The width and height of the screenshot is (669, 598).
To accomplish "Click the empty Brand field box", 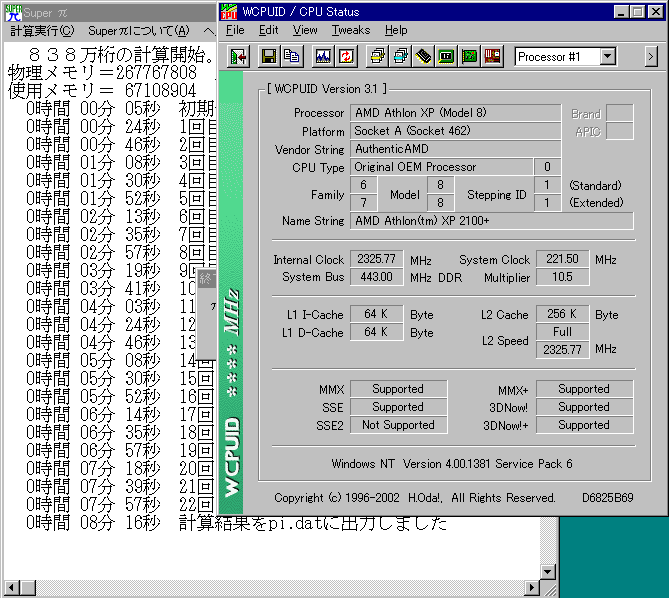I will coord(620,113).
